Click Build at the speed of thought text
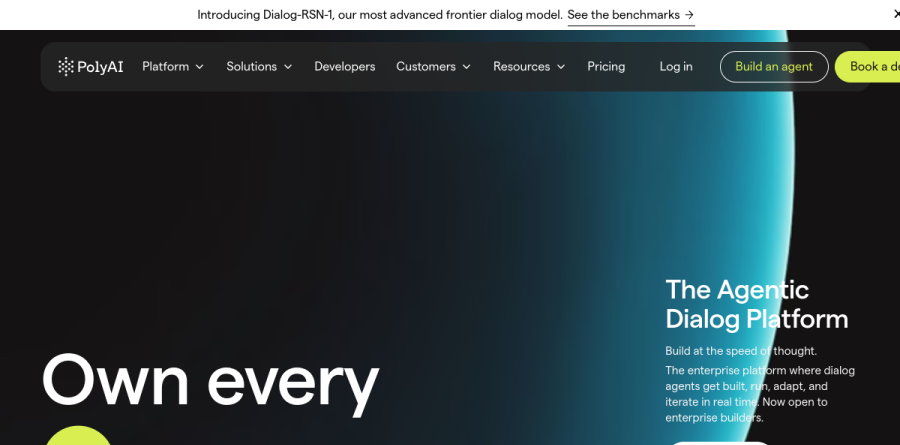Image resolution: width=900 pixels, height=445 pixels. click(x=740, y=351)
